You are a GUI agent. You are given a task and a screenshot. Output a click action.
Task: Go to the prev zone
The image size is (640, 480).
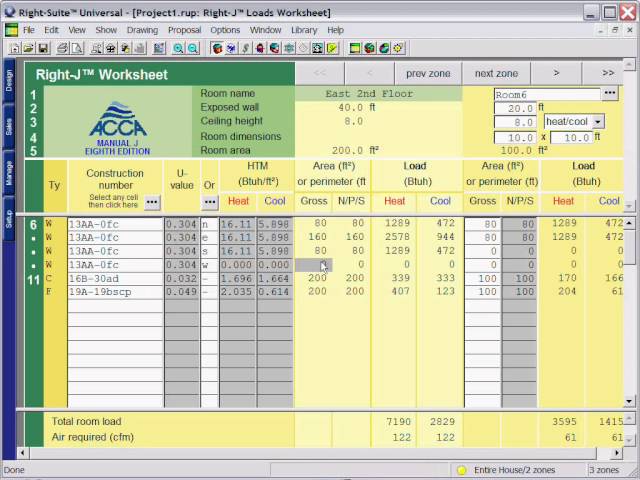tap(428, 73)
